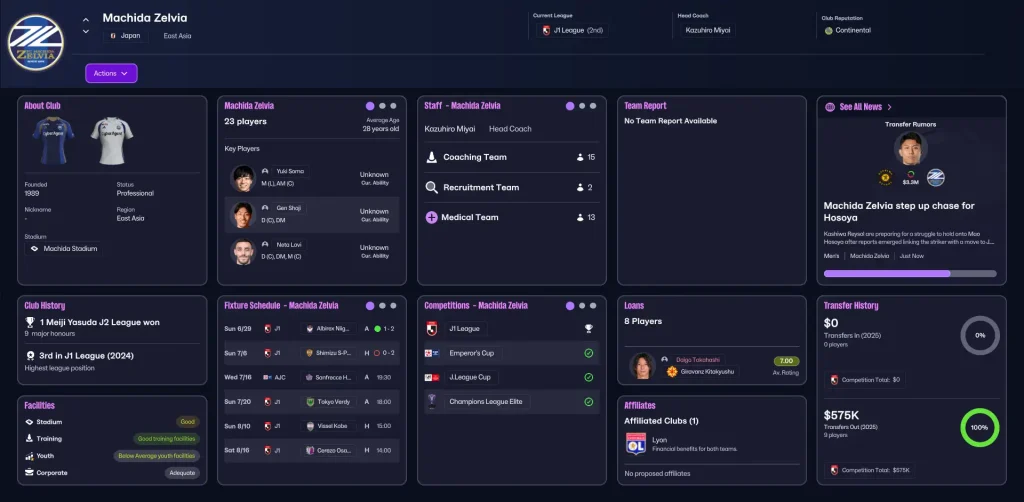Click the blue home kit image

54,140
